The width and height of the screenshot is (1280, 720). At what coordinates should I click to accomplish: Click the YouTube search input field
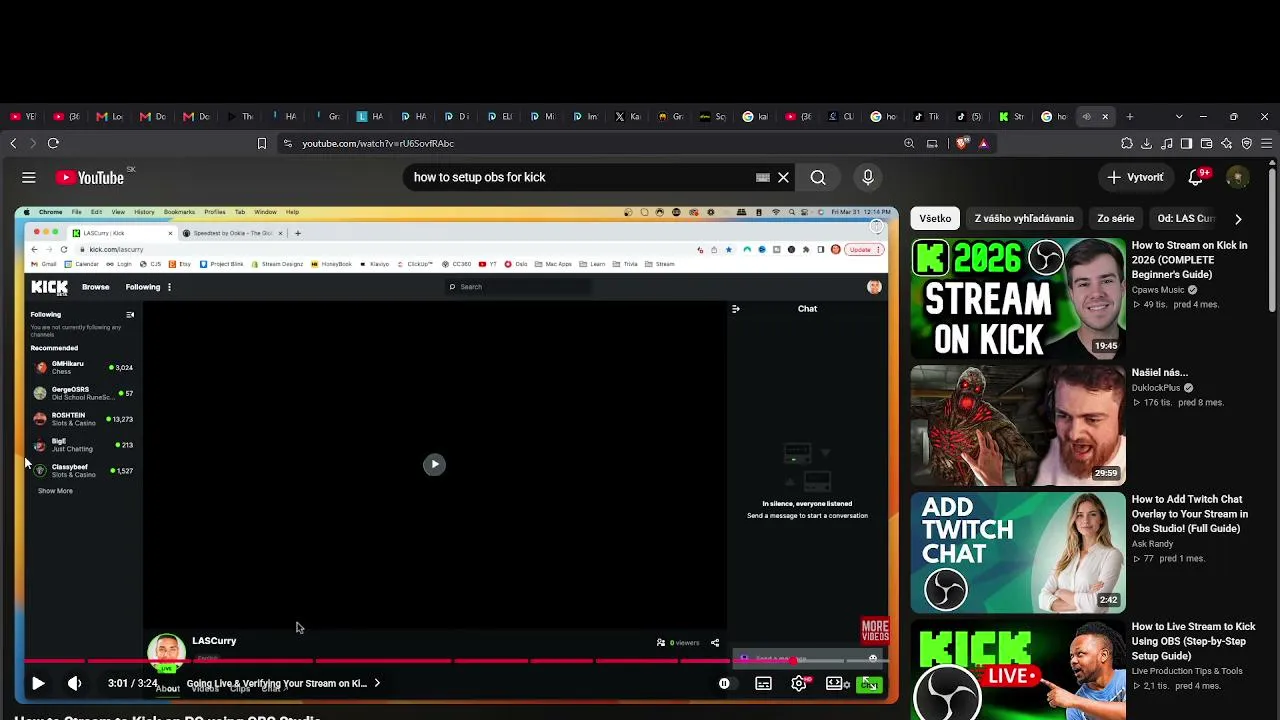580,178
